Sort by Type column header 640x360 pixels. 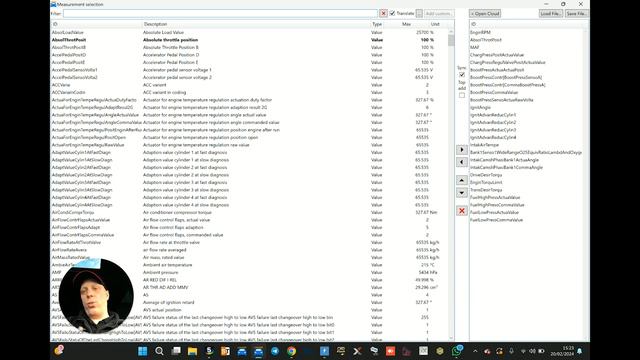tap(377, 24)
